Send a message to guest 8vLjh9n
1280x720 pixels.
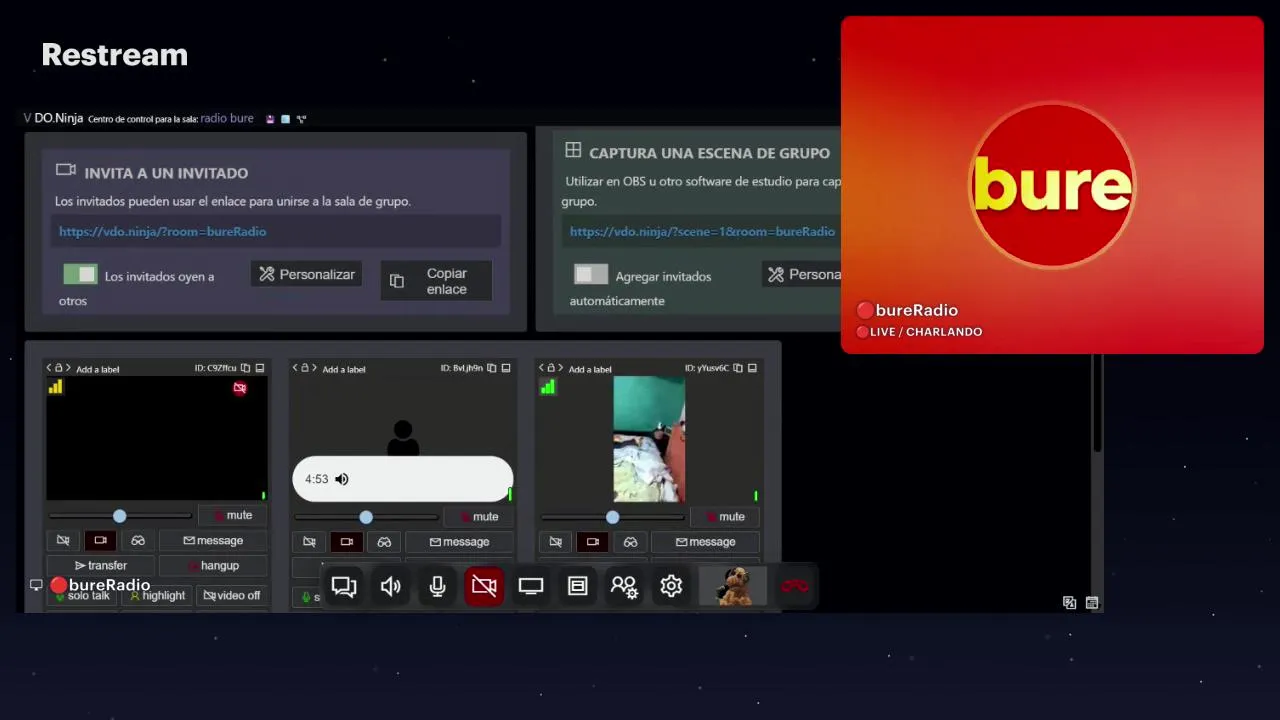(x=459, y=542)
